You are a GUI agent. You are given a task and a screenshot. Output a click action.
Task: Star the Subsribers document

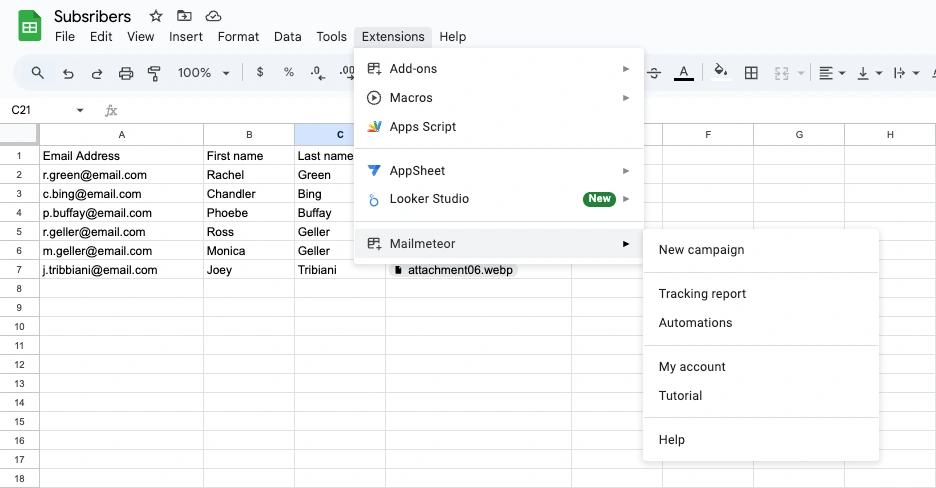pos(156,16)
